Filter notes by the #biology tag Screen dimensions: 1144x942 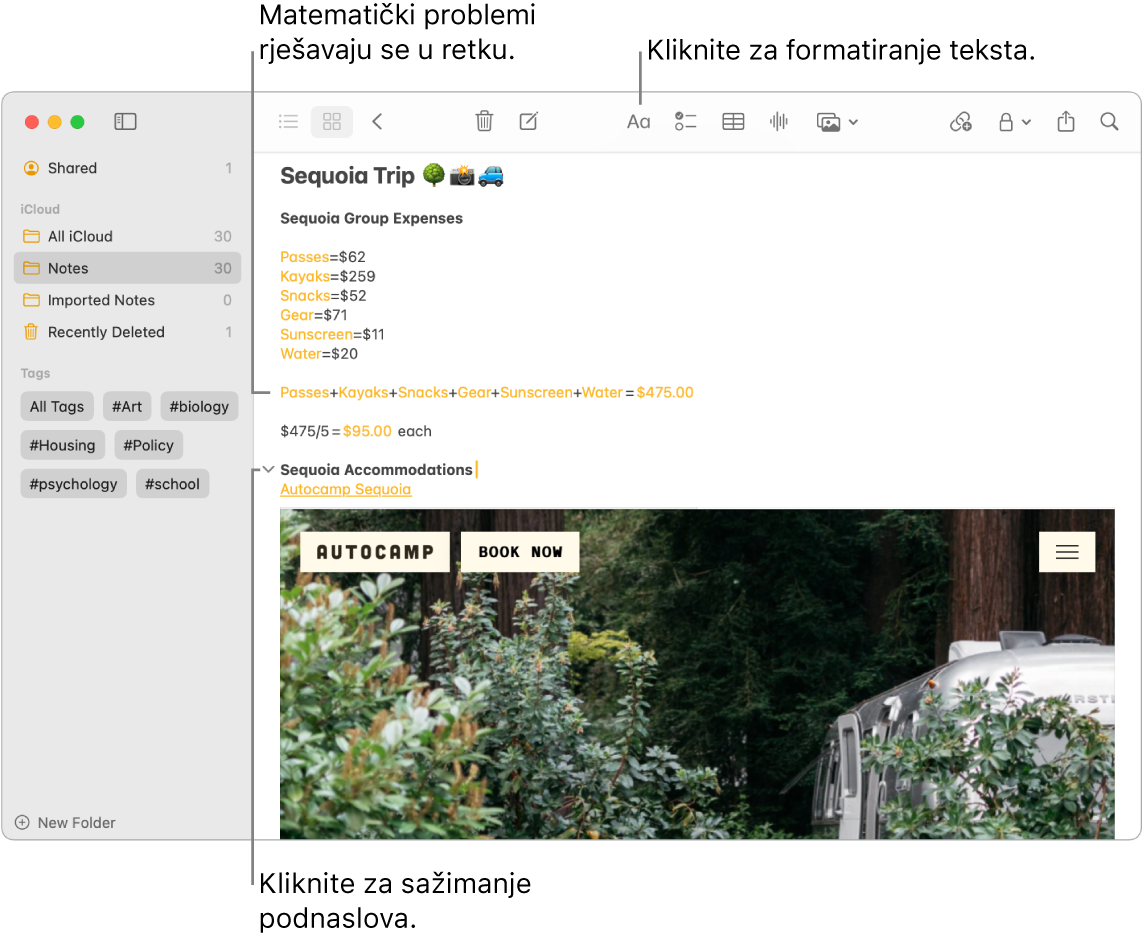click(x=199, y=406)
